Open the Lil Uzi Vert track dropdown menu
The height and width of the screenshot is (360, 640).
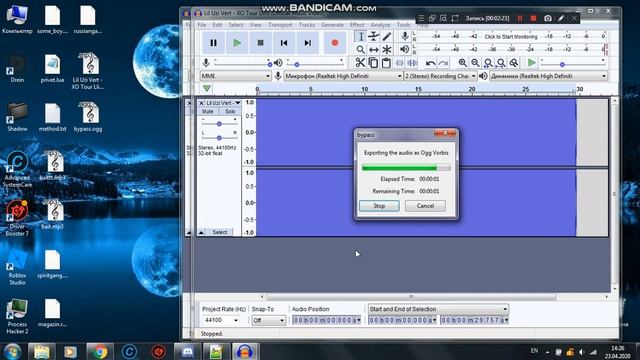(223, 103)
